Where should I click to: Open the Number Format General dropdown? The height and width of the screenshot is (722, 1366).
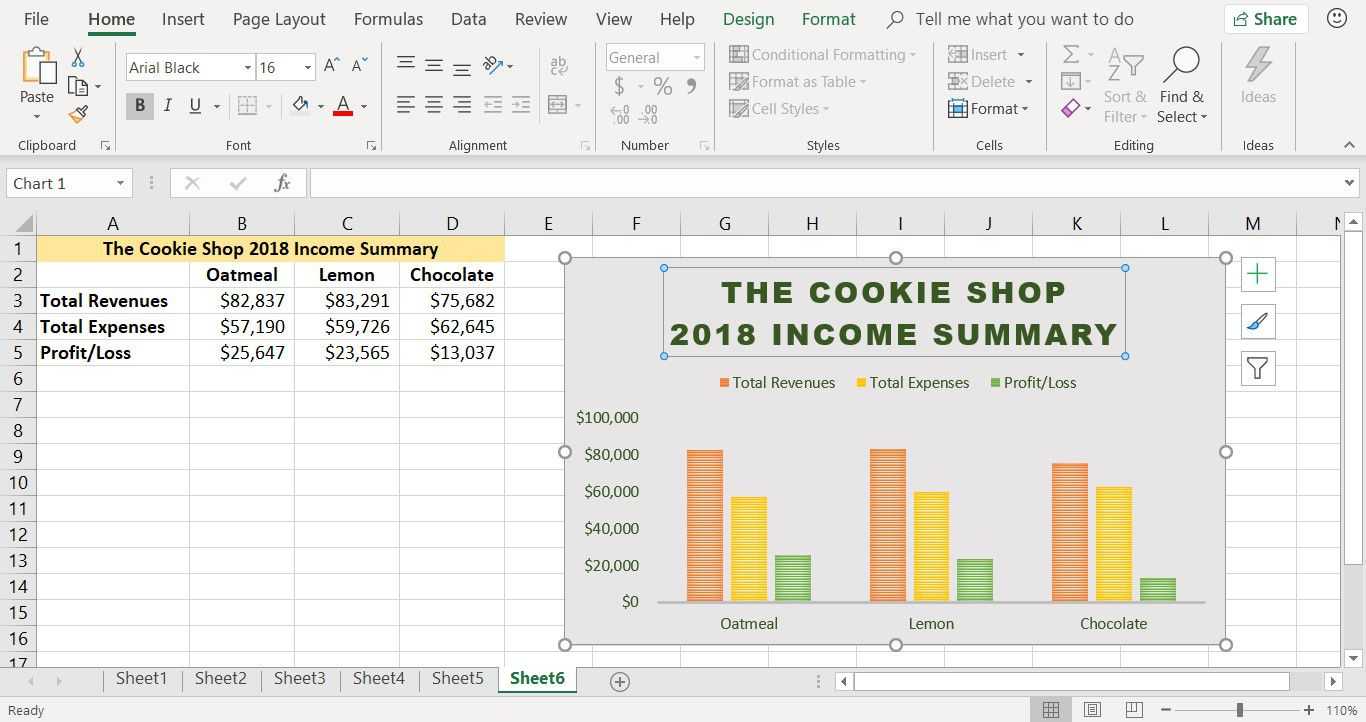click(x=696, y=57)
